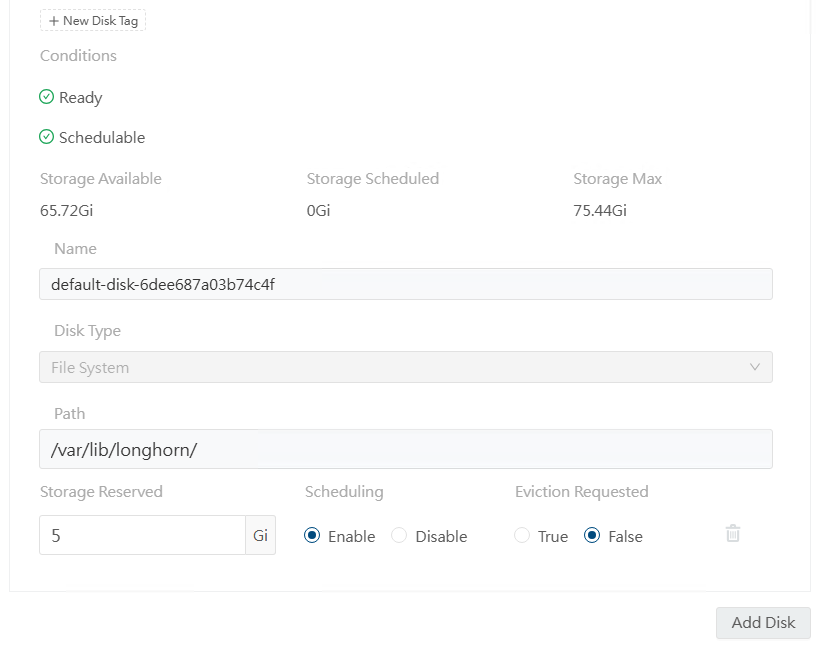Click the Schedulable condition check icon

47,137
